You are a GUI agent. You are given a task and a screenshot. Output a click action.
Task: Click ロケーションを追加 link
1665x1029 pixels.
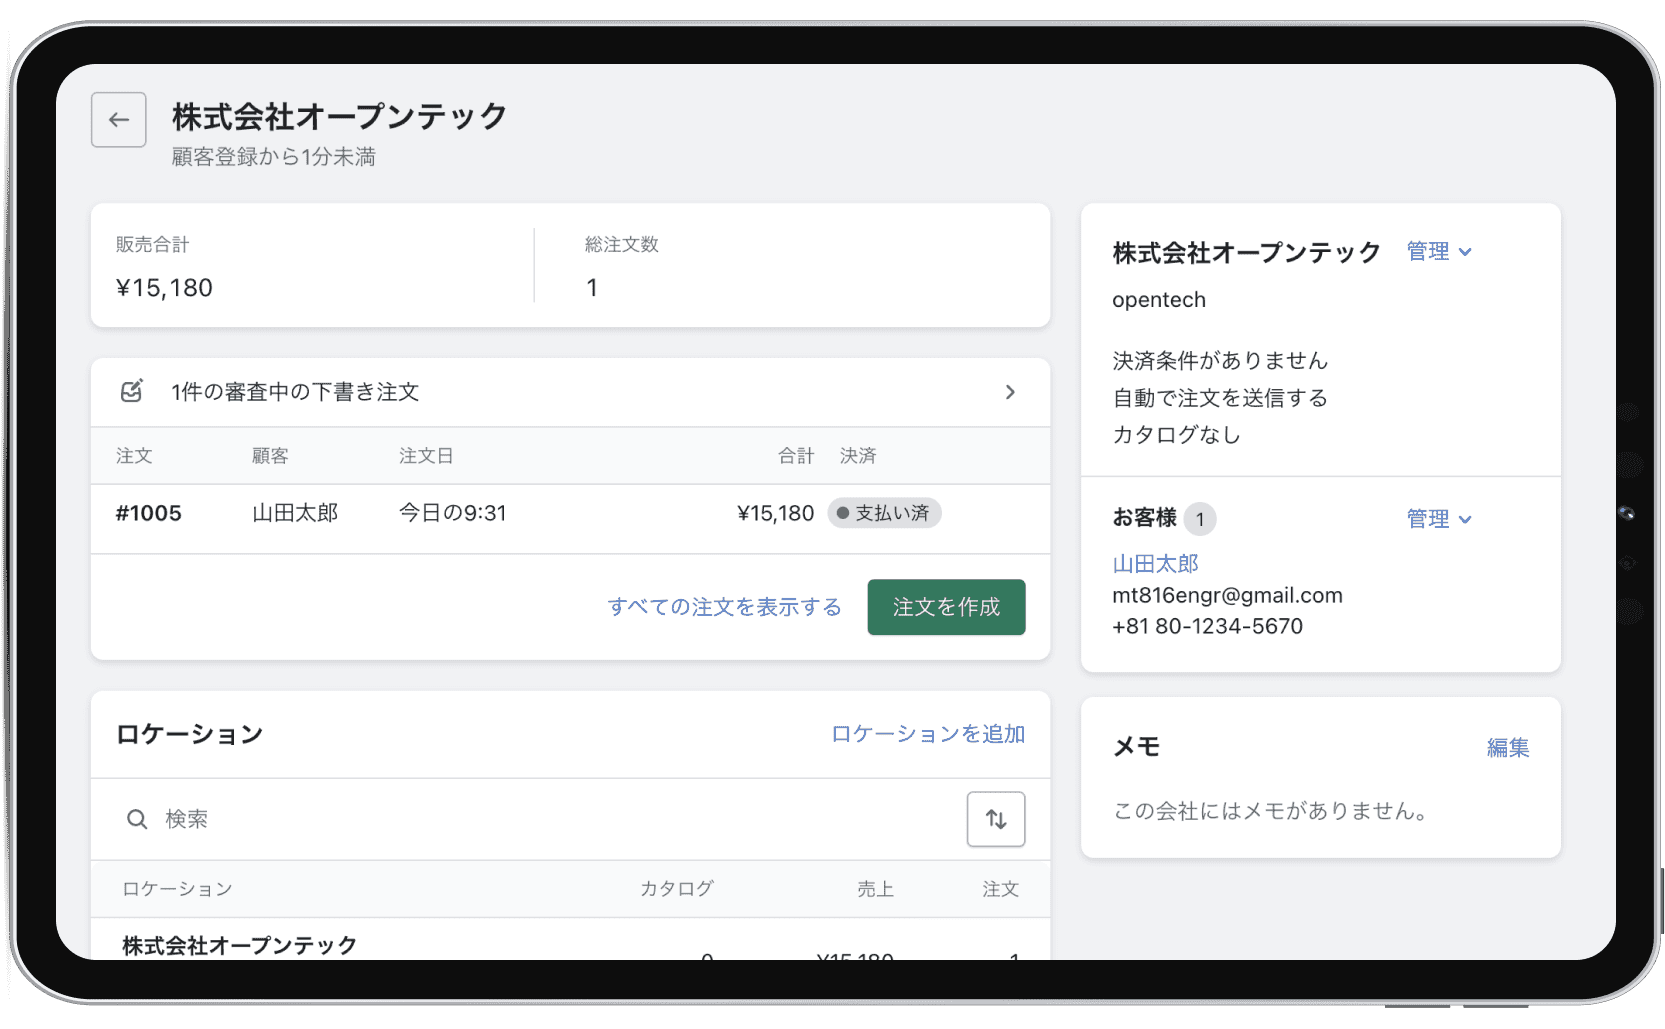click(927, 734)
